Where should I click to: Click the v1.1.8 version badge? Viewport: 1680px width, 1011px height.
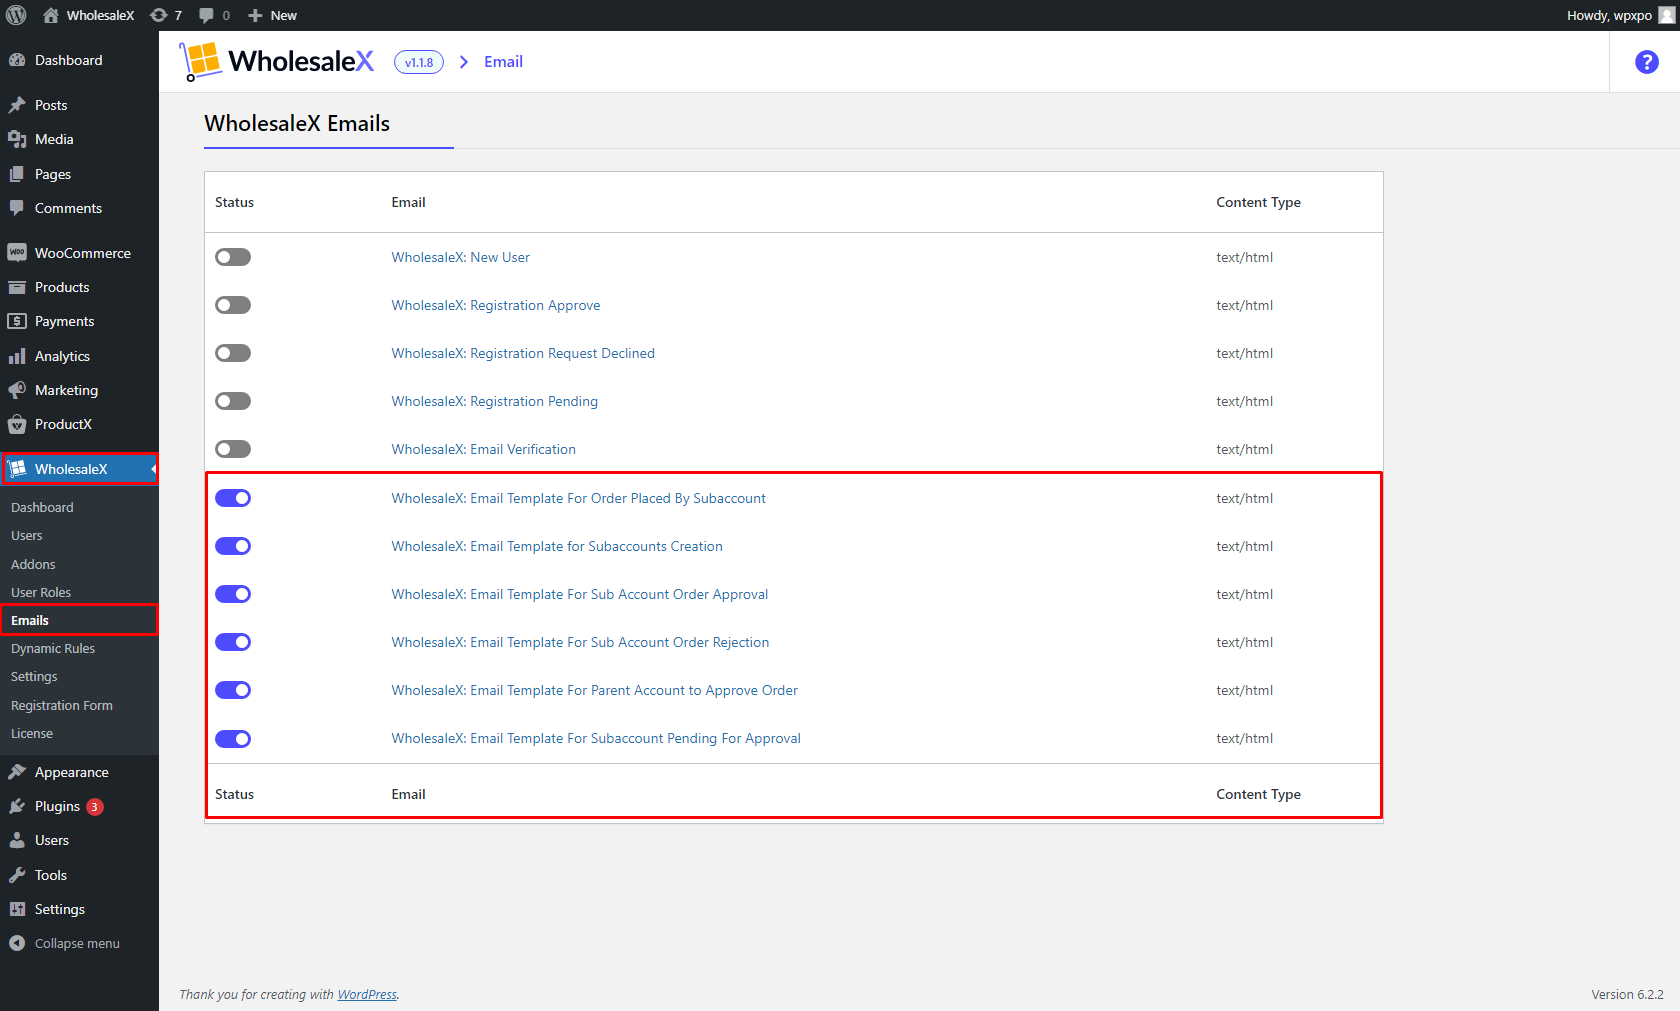tap(419, 62)
